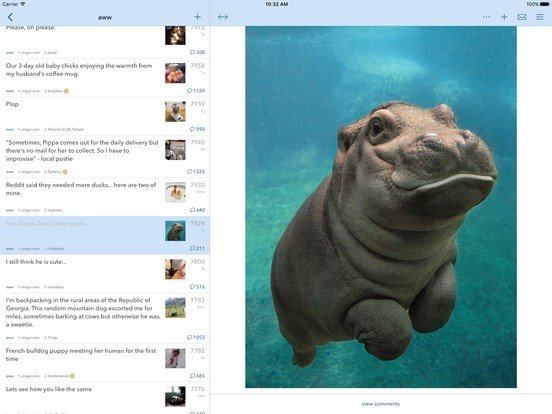Tap the San Diego Zoo hippo thumbnail
Image resolution: width=552 pixels, height=414 pixels.
tap(175, 231)
